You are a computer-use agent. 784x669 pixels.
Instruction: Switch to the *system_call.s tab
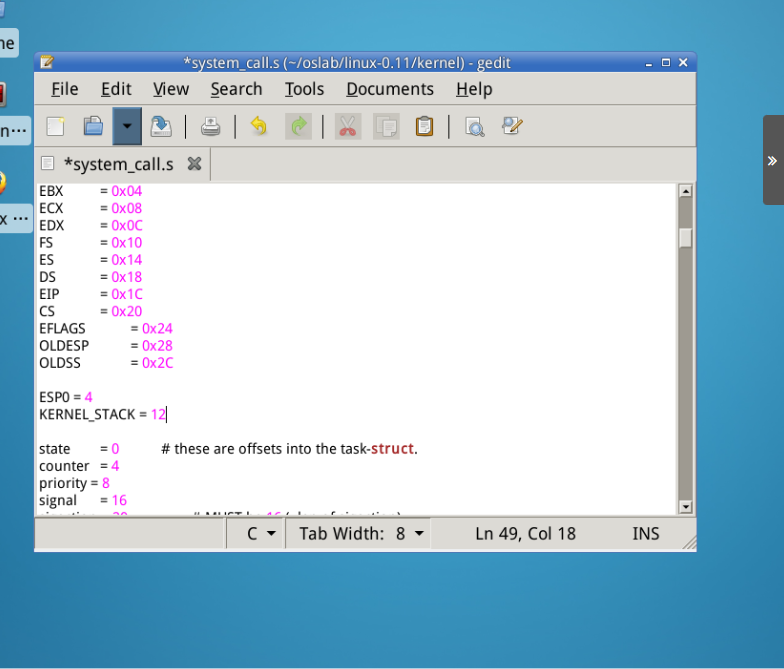click(x=118, y=164)
